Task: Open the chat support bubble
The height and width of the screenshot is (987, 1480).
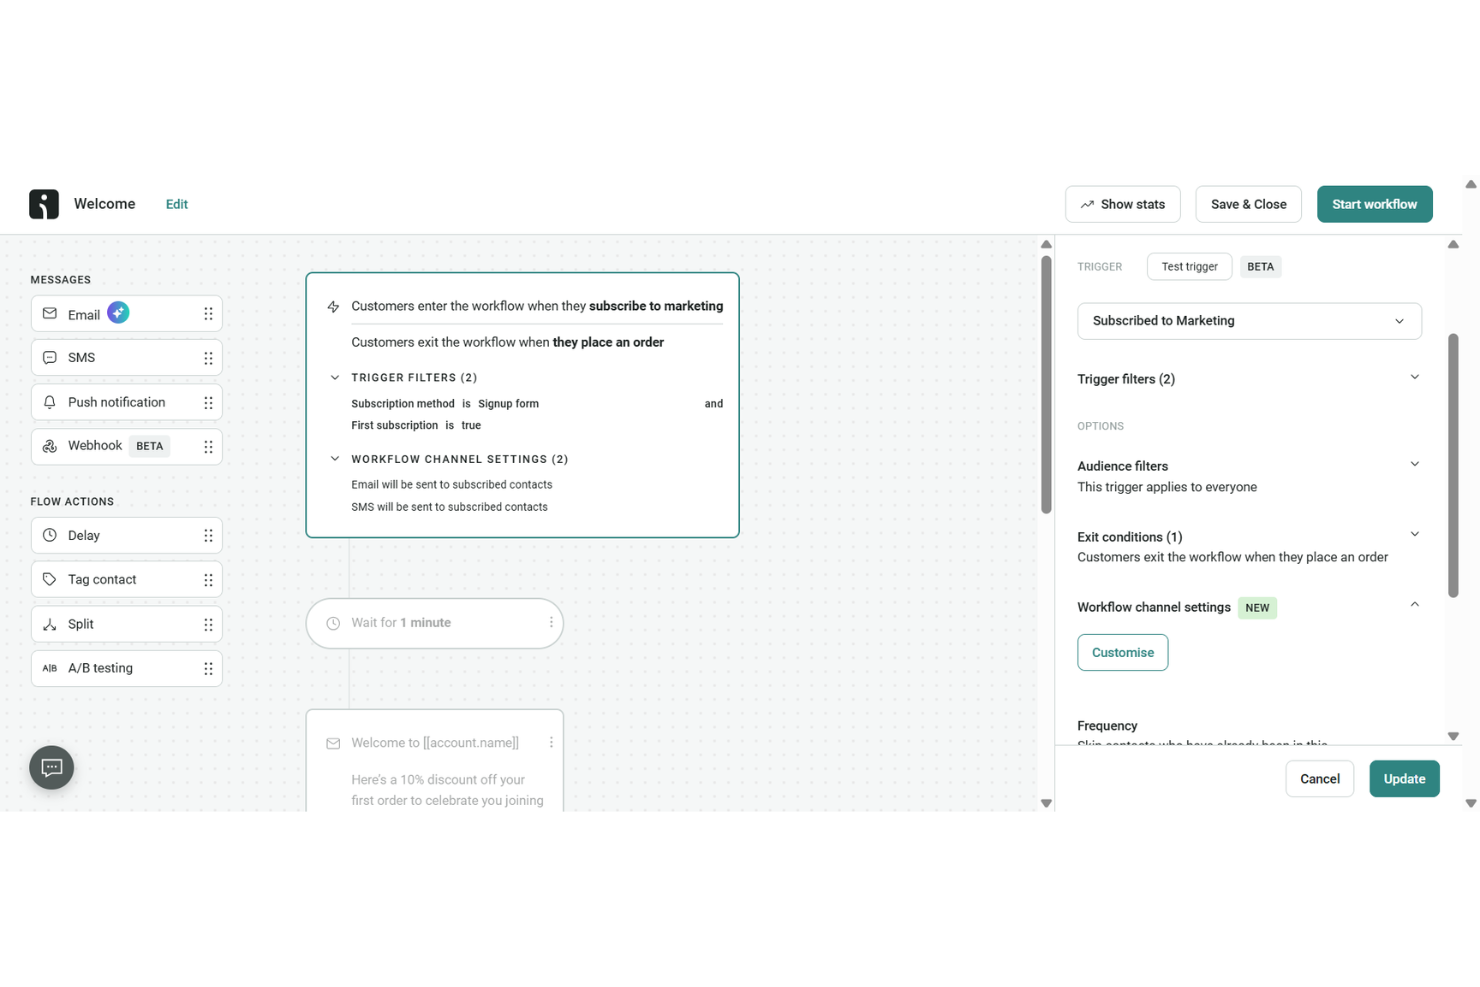Action: [x=52, y=768]
